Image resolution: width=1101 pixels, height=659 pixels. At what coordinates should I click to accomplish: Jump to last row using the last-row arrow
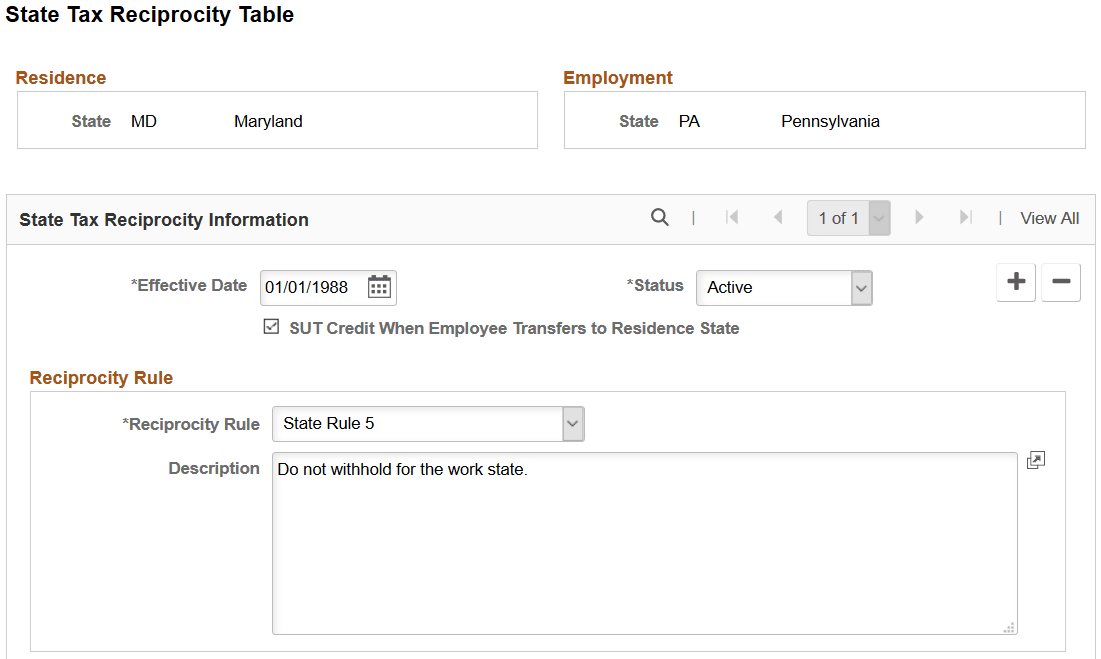click(964, 217)
